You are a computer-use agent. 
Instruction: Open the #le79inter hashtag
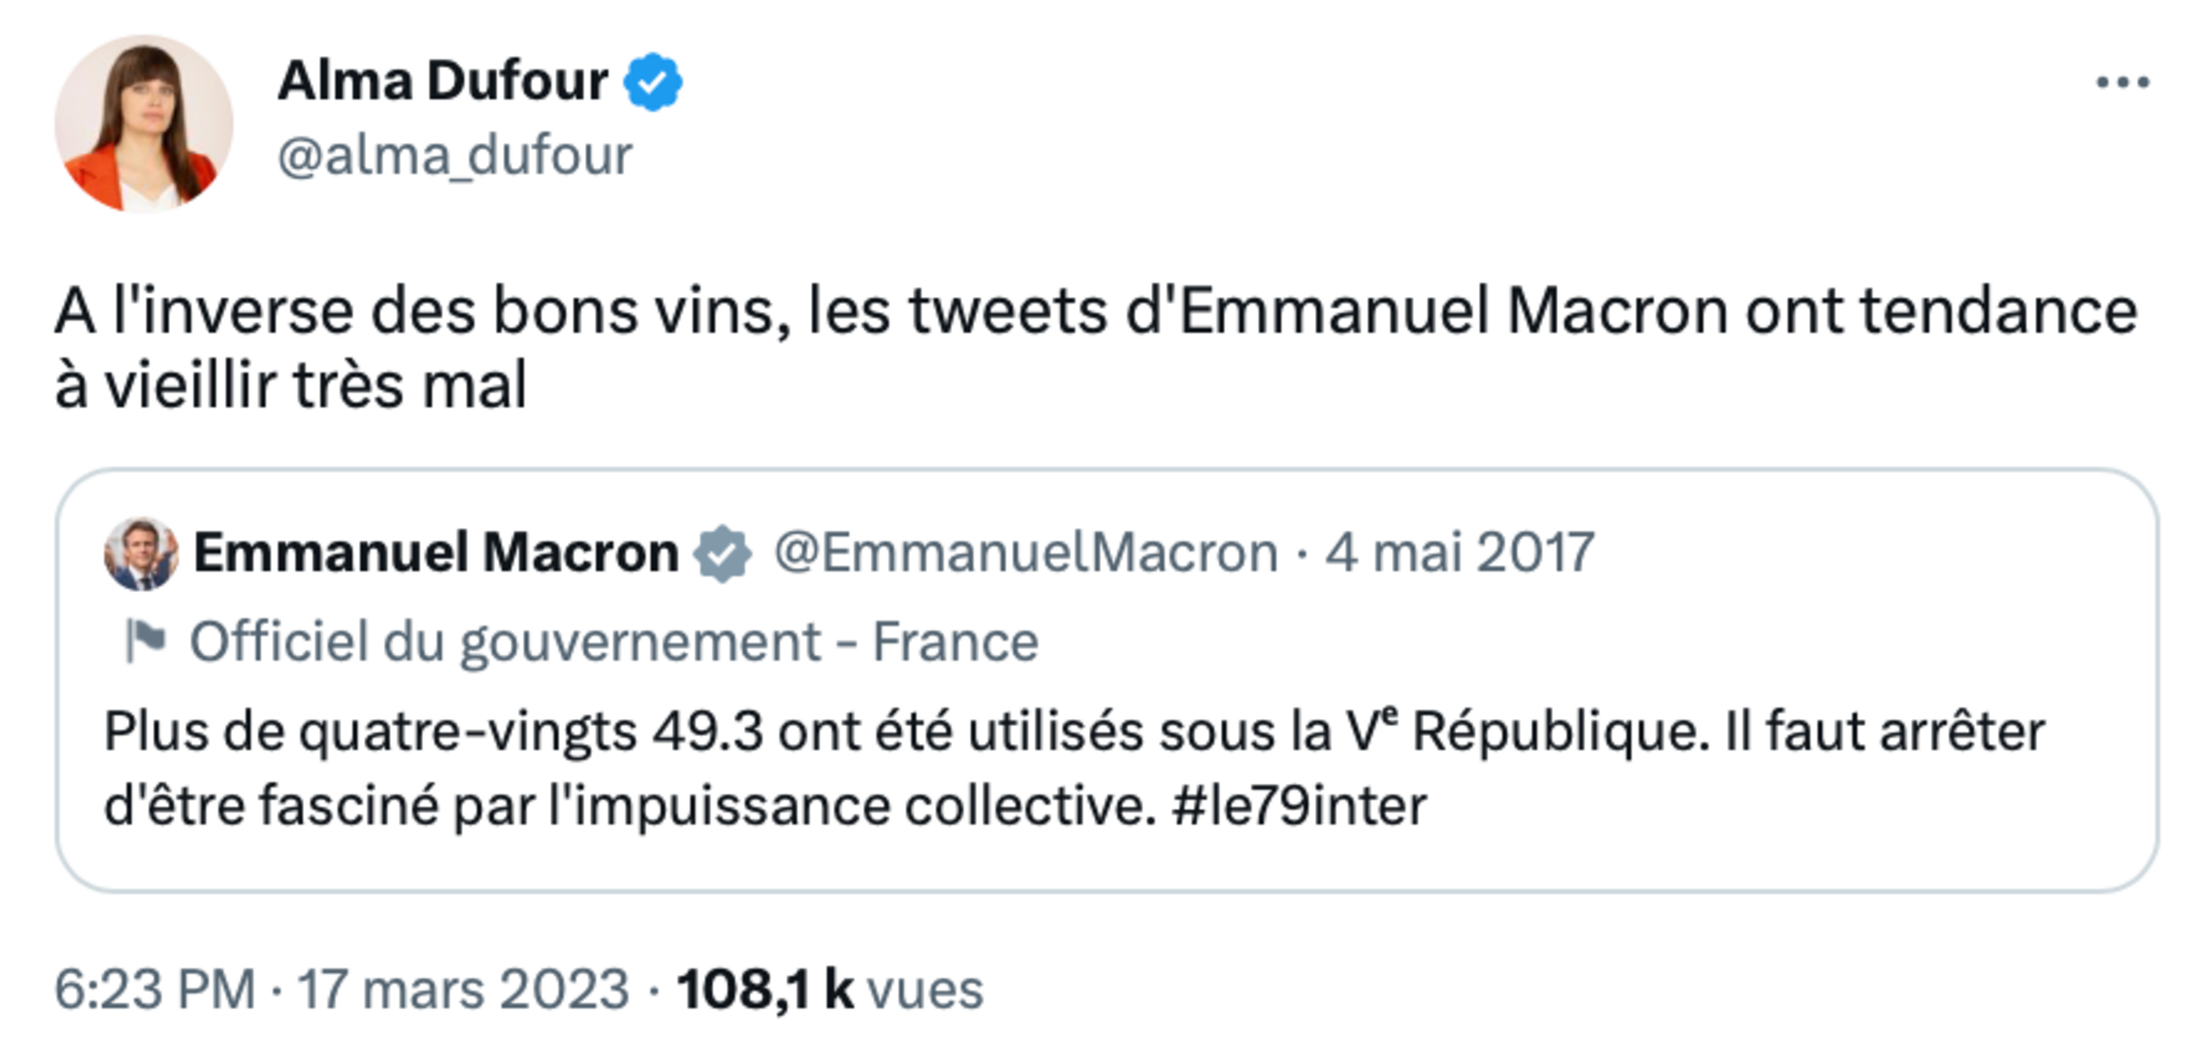[x=1299, y=806]
